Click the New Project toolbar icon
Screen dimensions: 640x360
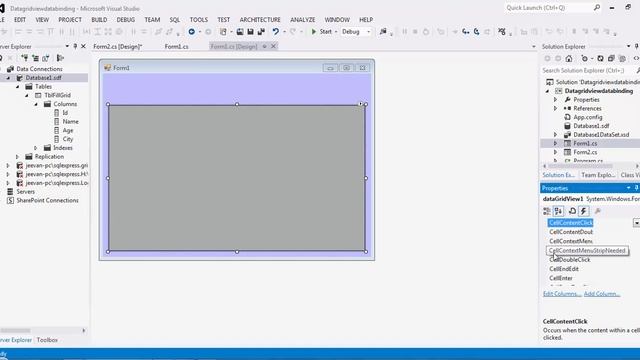[223, 31]
